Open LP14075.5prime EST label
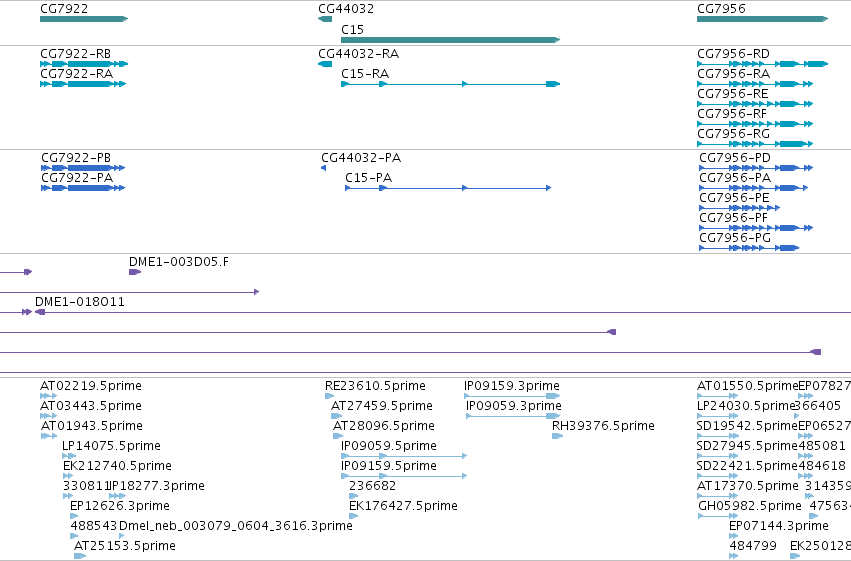This screenshot has height=561, width=851. coord(111,446)
